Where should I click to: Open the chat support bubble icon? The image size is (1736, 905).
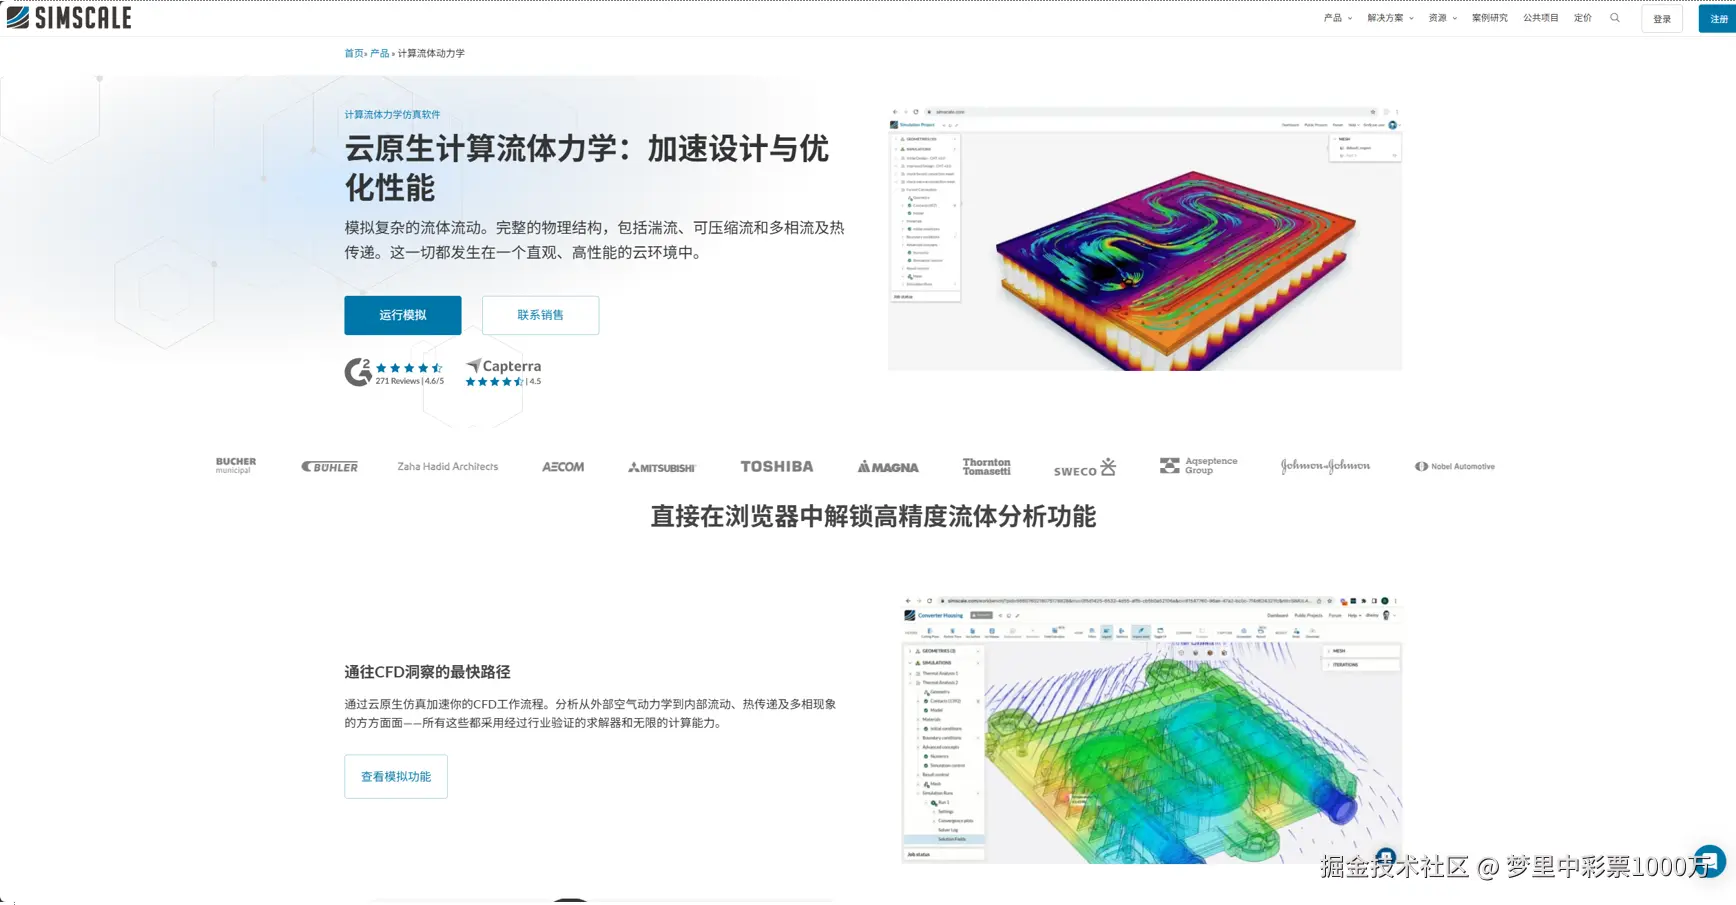pos(1709,860)
